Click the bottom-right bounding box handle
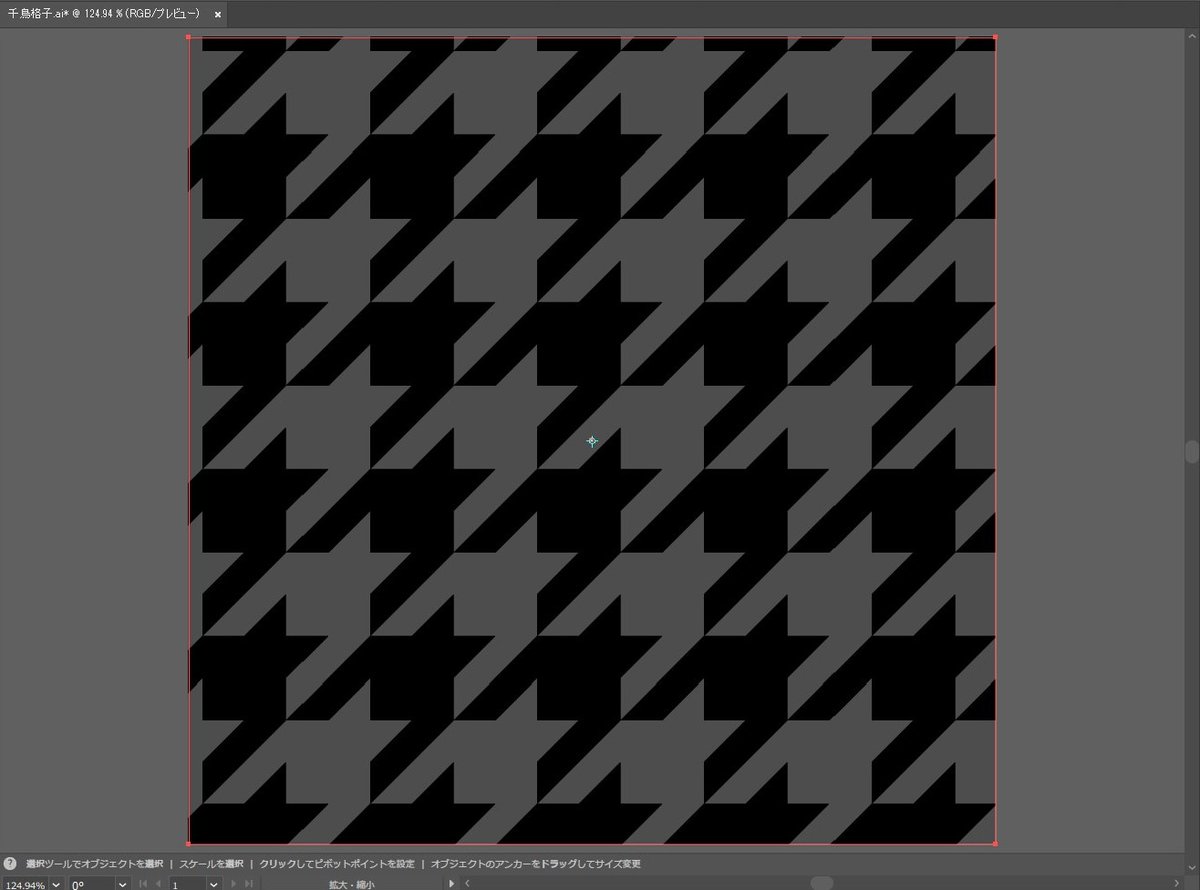Image resolution: width=1200 pixels, height=890 pixels. coord(995,843)
